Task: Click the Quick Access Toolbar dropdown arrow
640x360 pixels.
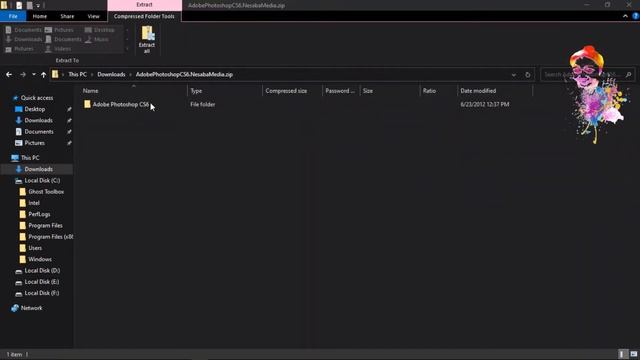Action: pos(38,5)
